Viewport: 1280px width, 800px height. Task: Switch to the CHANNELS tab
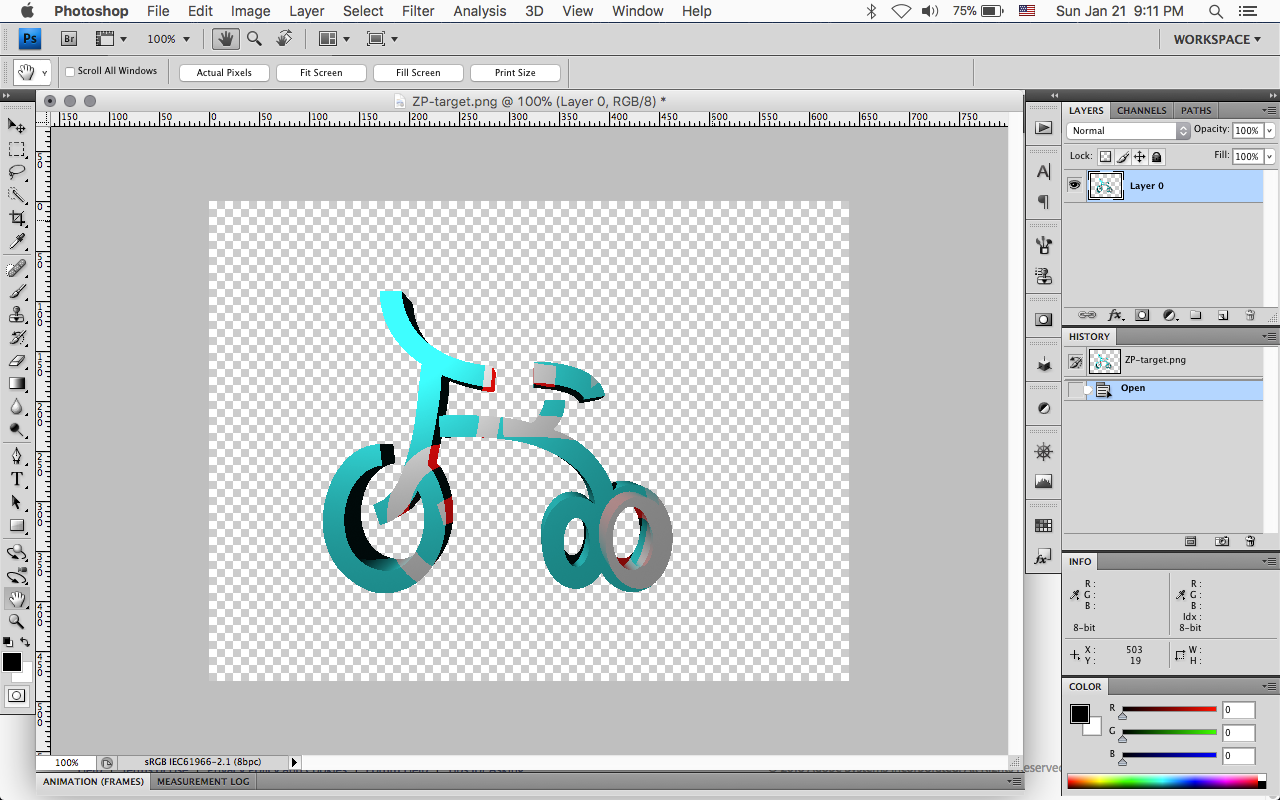click(x=1142, y=111)
